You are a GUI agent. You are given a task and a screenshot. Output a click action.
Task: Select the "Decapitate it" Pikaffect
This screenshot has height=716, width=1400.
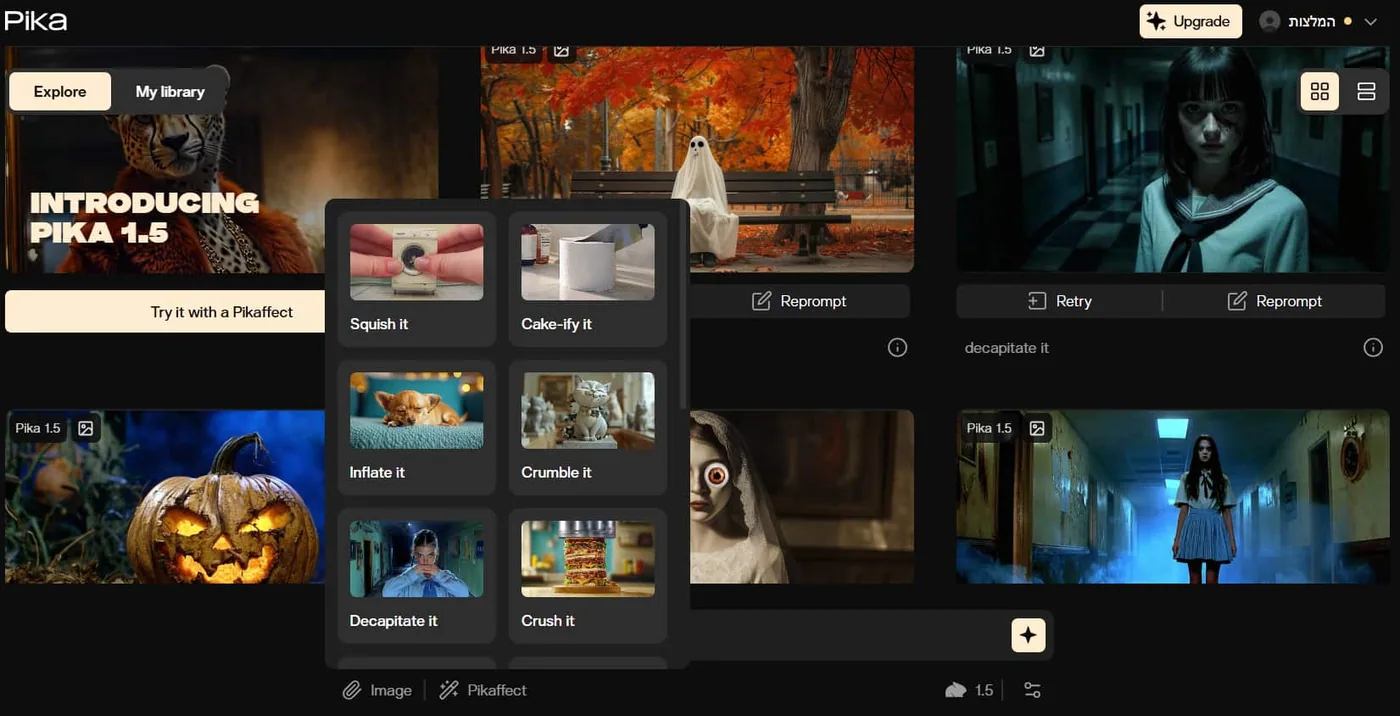pos(416,575)
